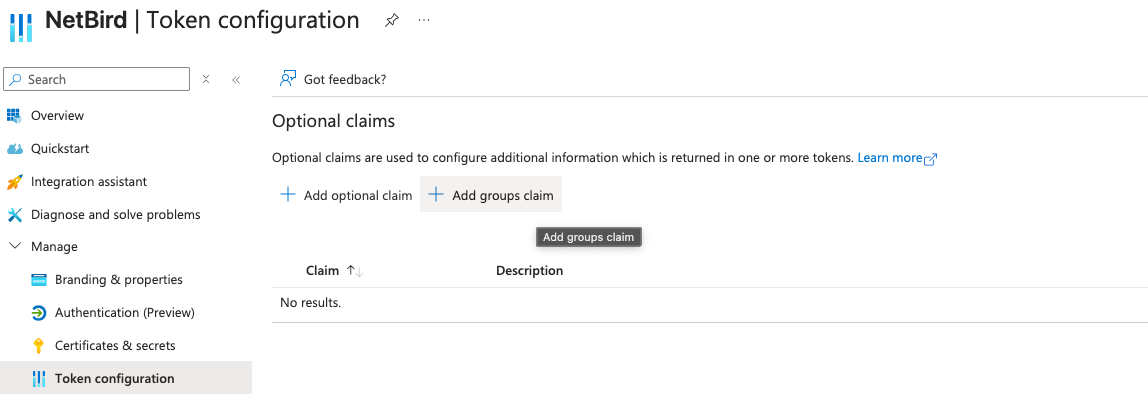Pin the Token configuration page
Image resolution: width=1148 pixels, height=401 pixels.
(392, 20)
